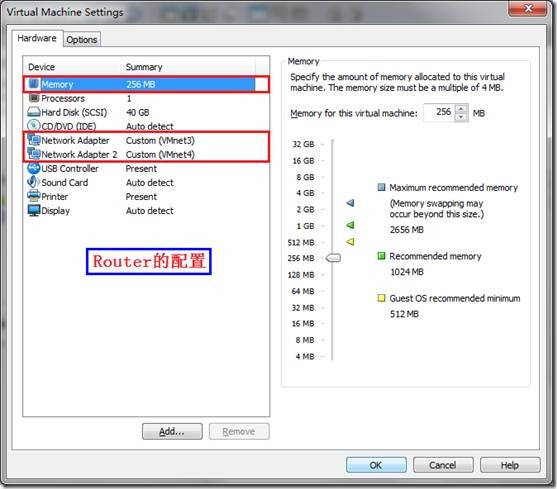This screenshot has height=489, width=557.
Task: Click the memory value field showing 256
Action: pyautogui.click(x=439, y=113)
